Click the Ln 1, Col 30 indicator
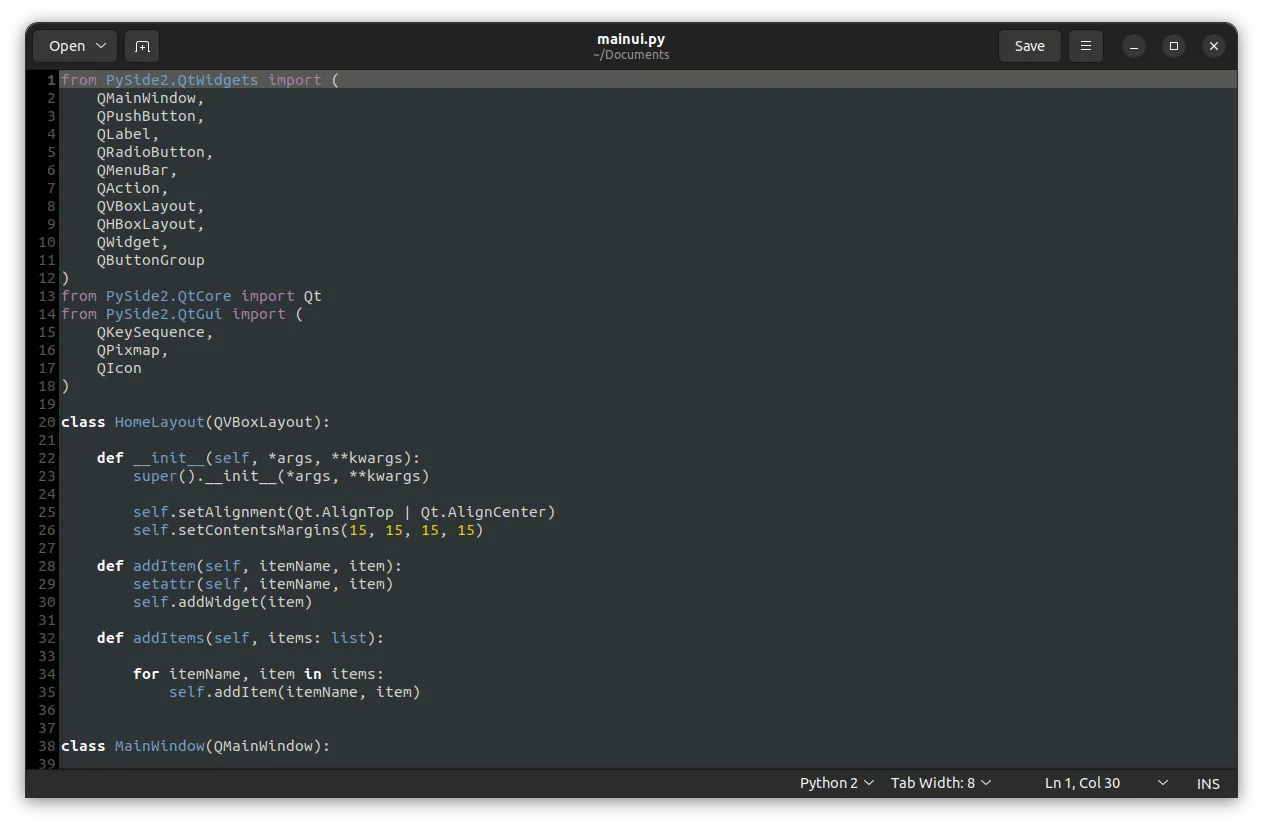 (1082, 783)
